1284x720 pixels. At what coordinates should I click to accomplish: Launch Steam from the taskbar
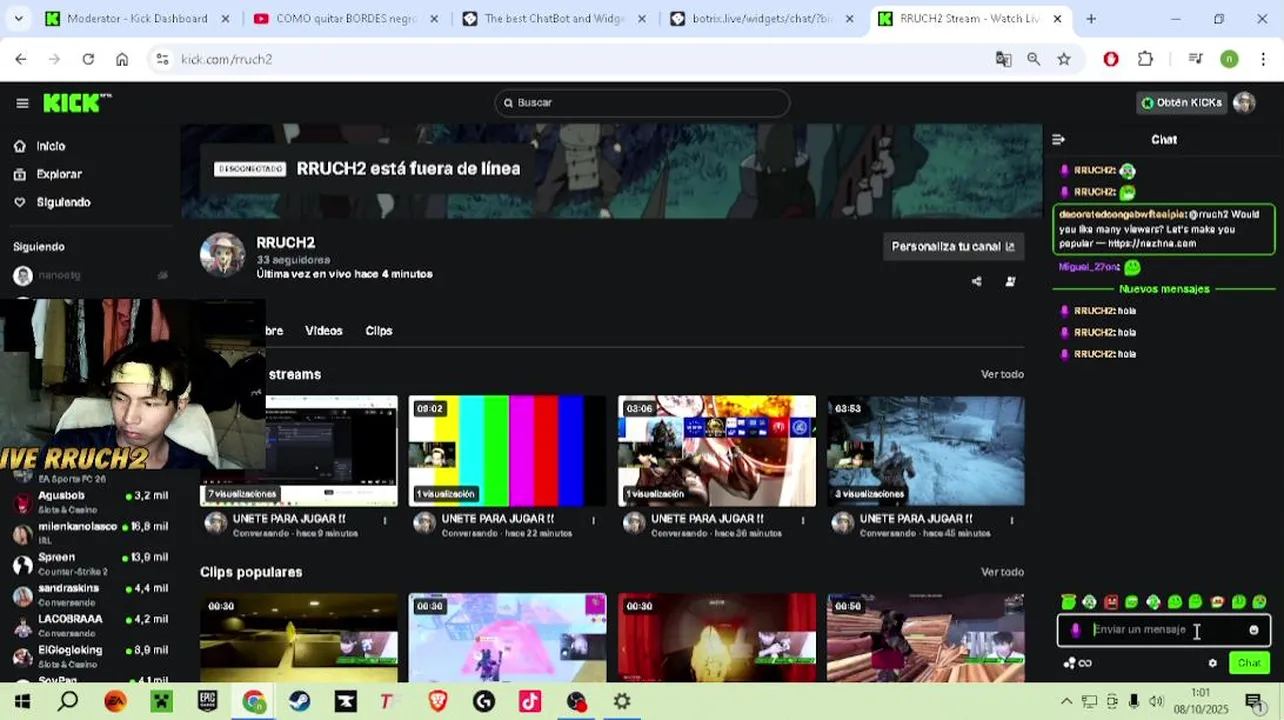pyautogui.click(x=299, y=702)
